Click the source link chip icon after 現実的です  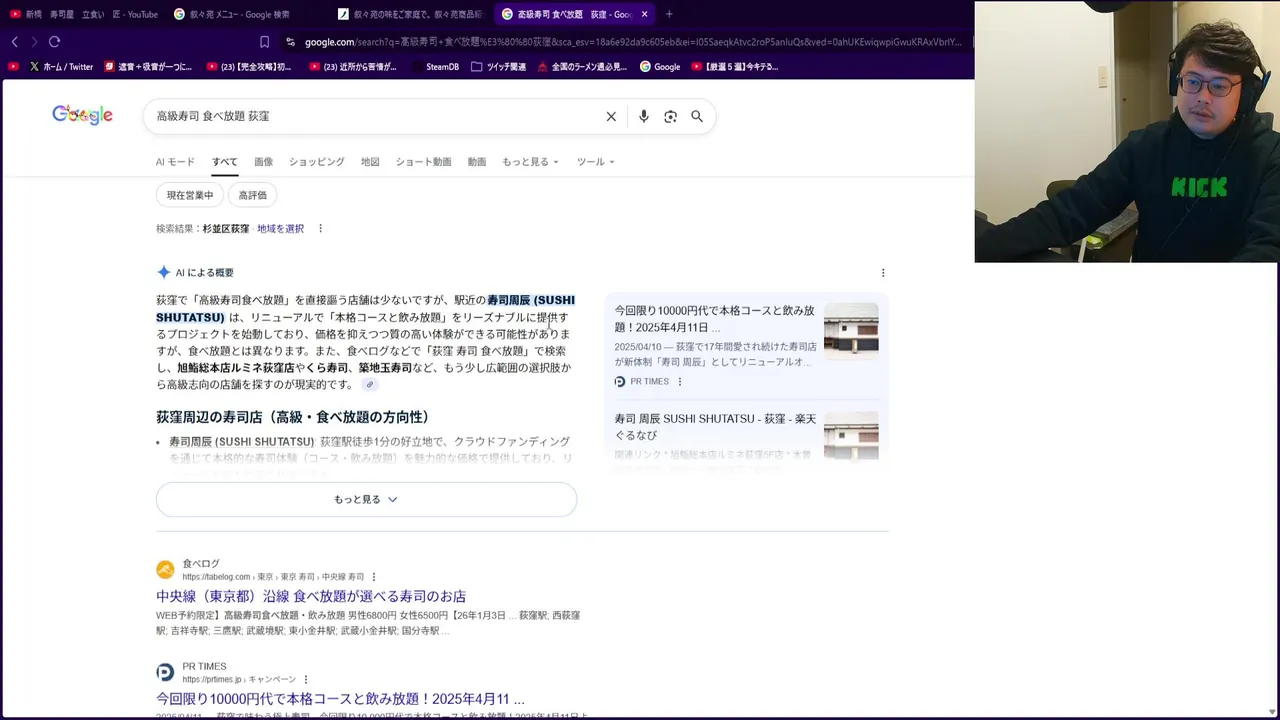[x=370, y=385]
